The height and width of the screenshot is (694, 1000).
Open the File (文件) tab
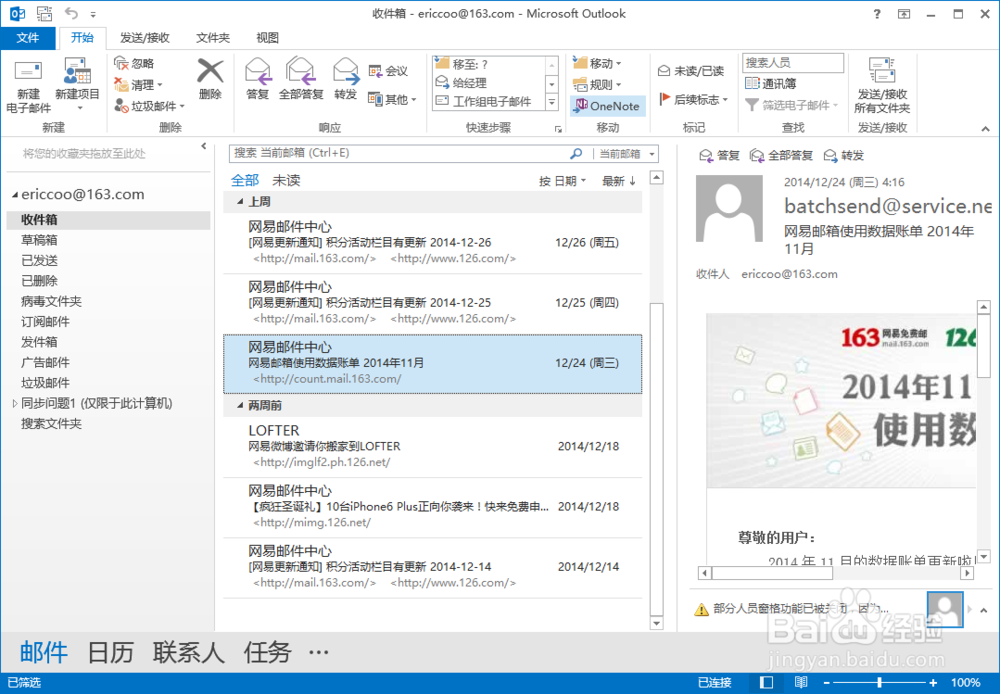(27, 38)
